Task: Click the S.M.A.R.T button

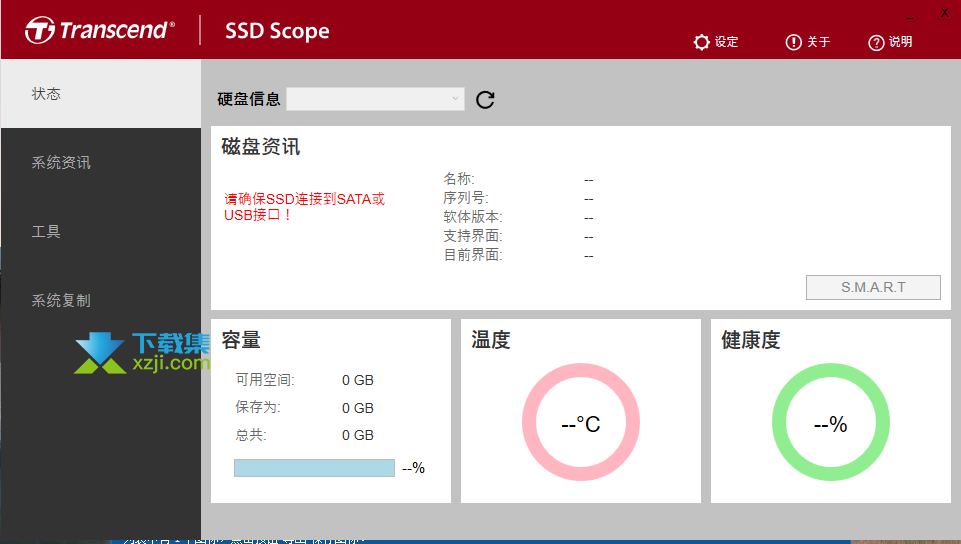Action: pyautogui.click(x=873, y=287)
